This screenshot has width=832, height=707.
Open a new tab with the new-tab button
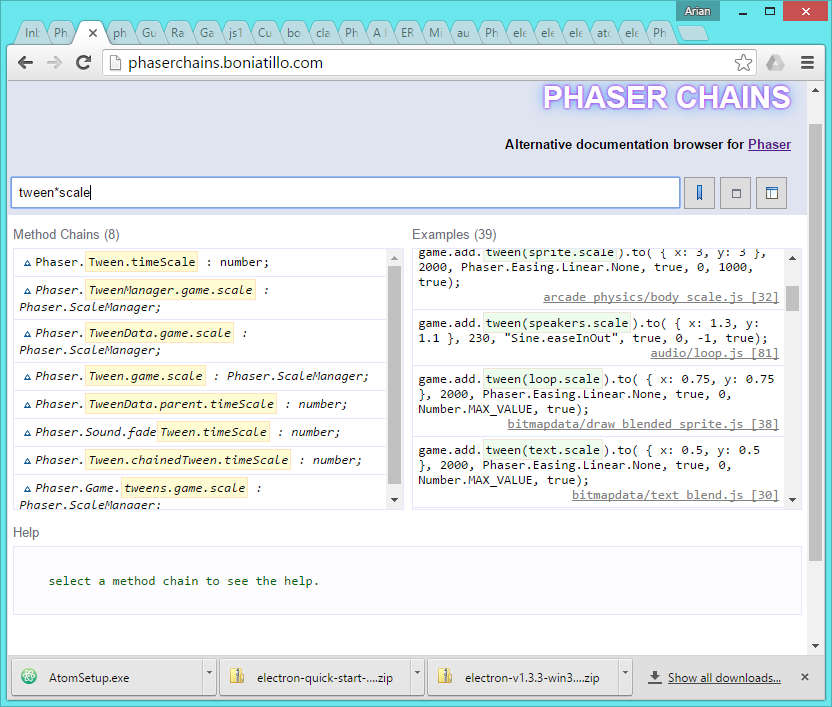click(x=693, y=33)
